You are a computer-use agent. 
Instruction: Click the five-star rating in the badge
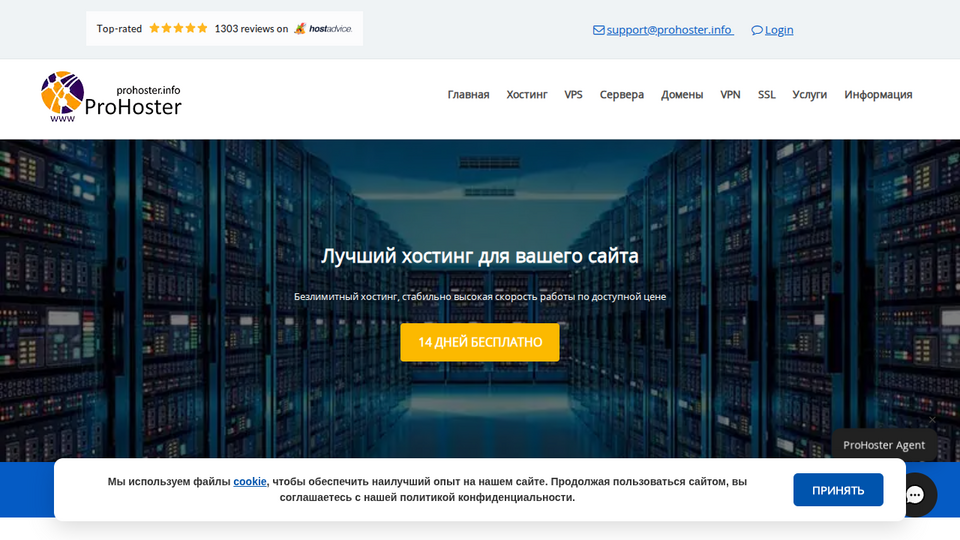(179, 28)
